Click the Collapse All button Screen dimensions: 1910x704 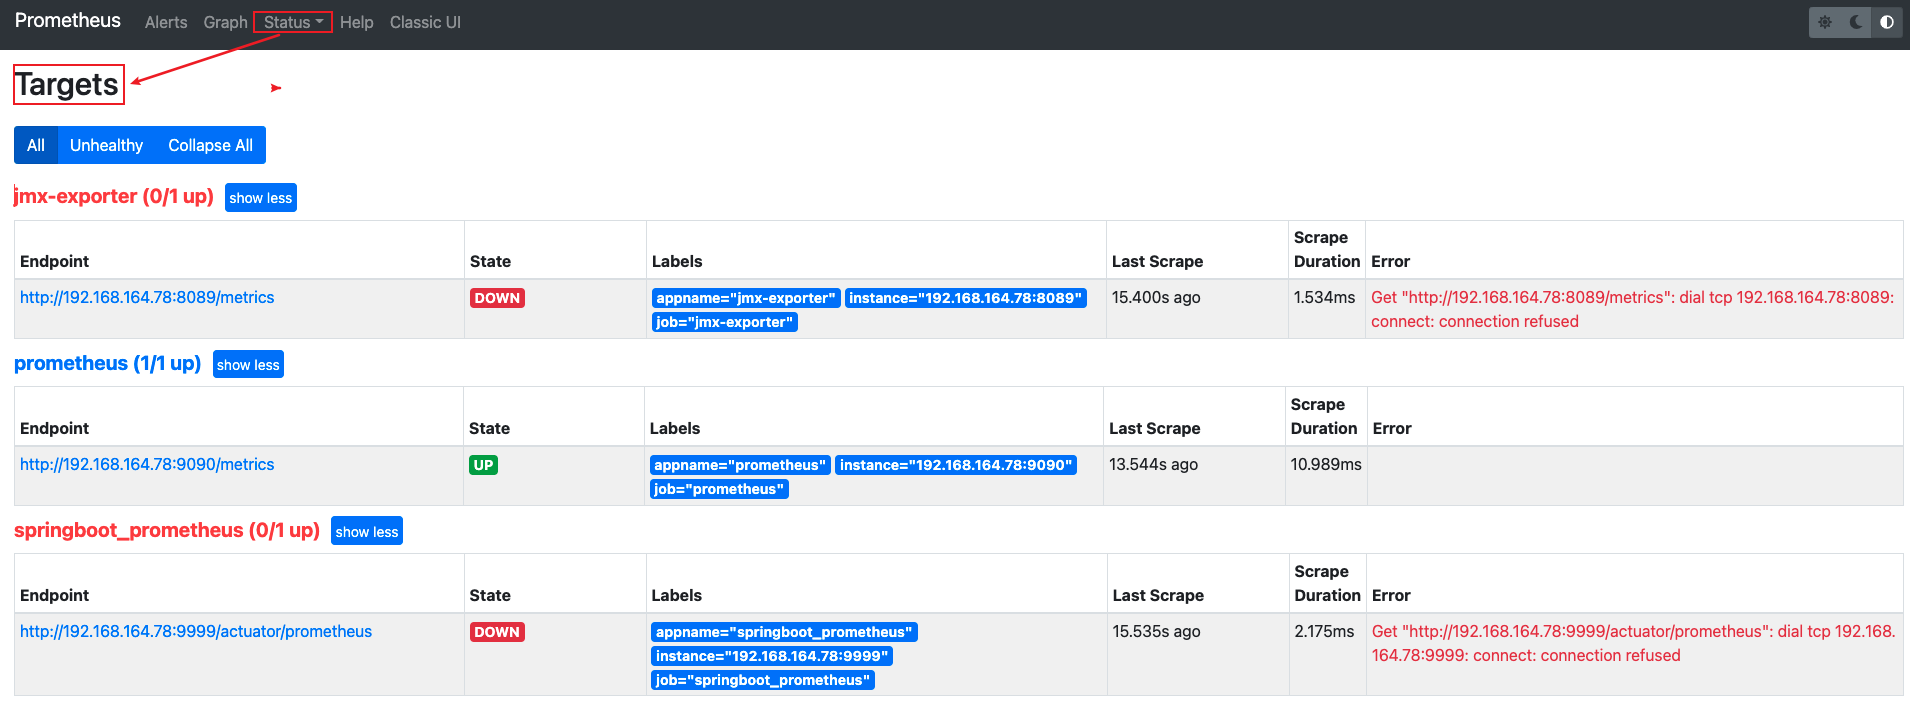[x=210, y=145]
